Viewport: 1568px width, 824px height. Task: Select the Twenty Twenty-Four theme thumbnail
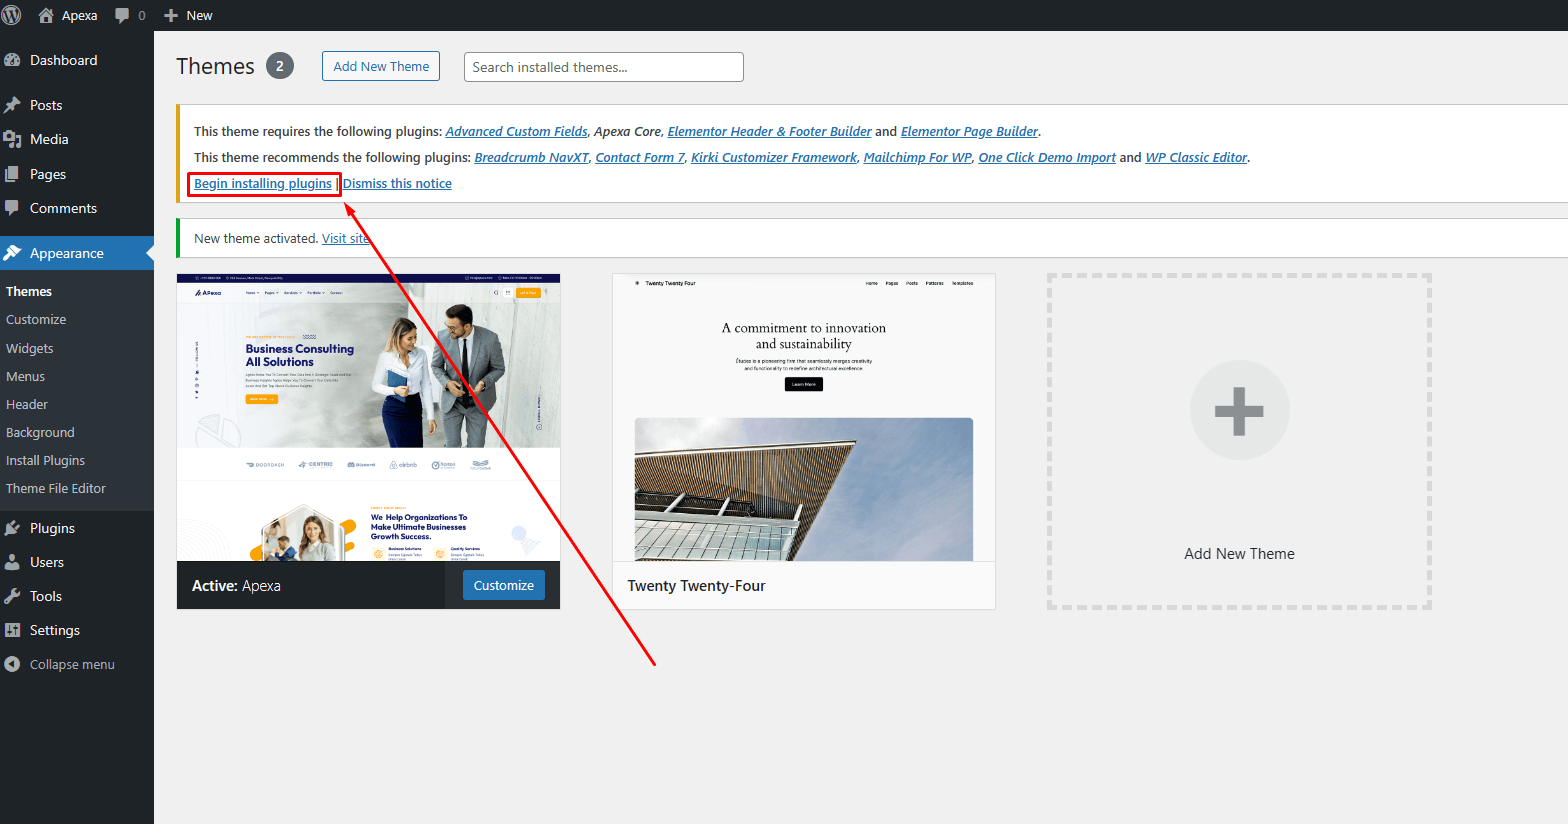803,417
